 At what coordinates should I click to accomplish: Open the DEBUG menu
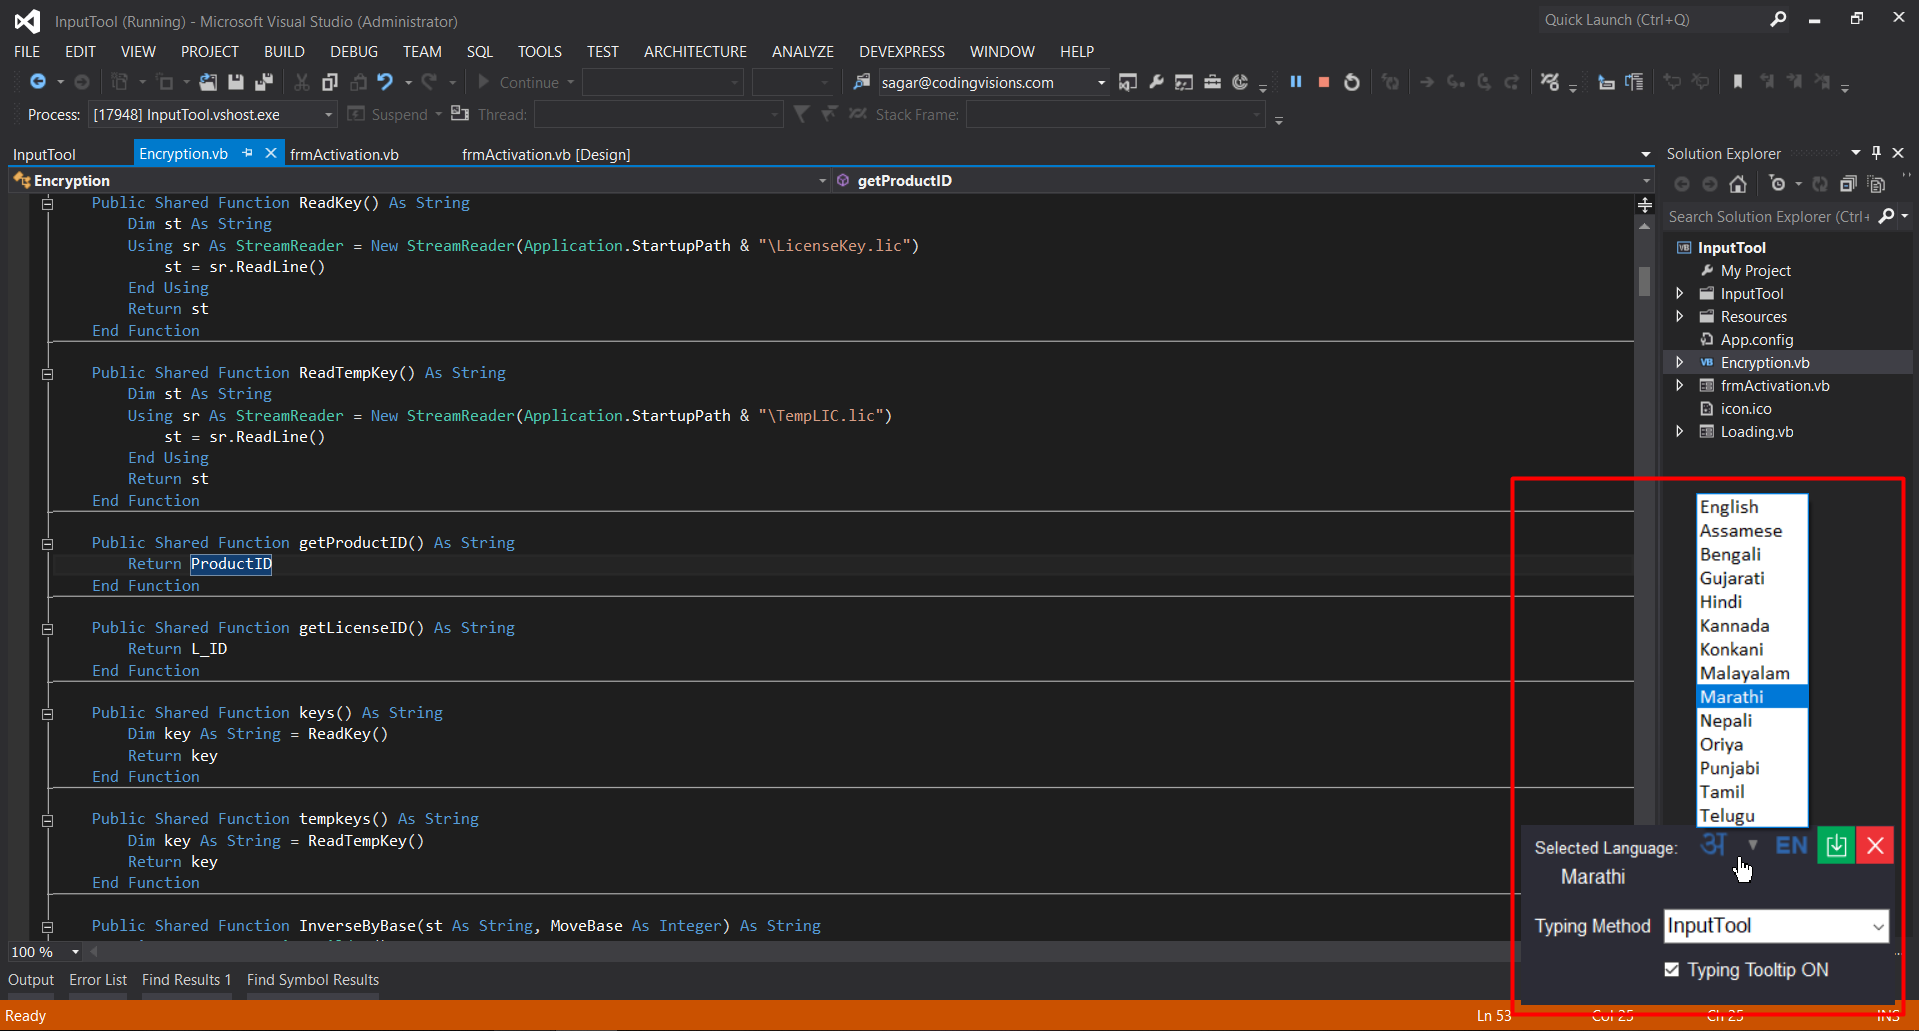point(354,51)
